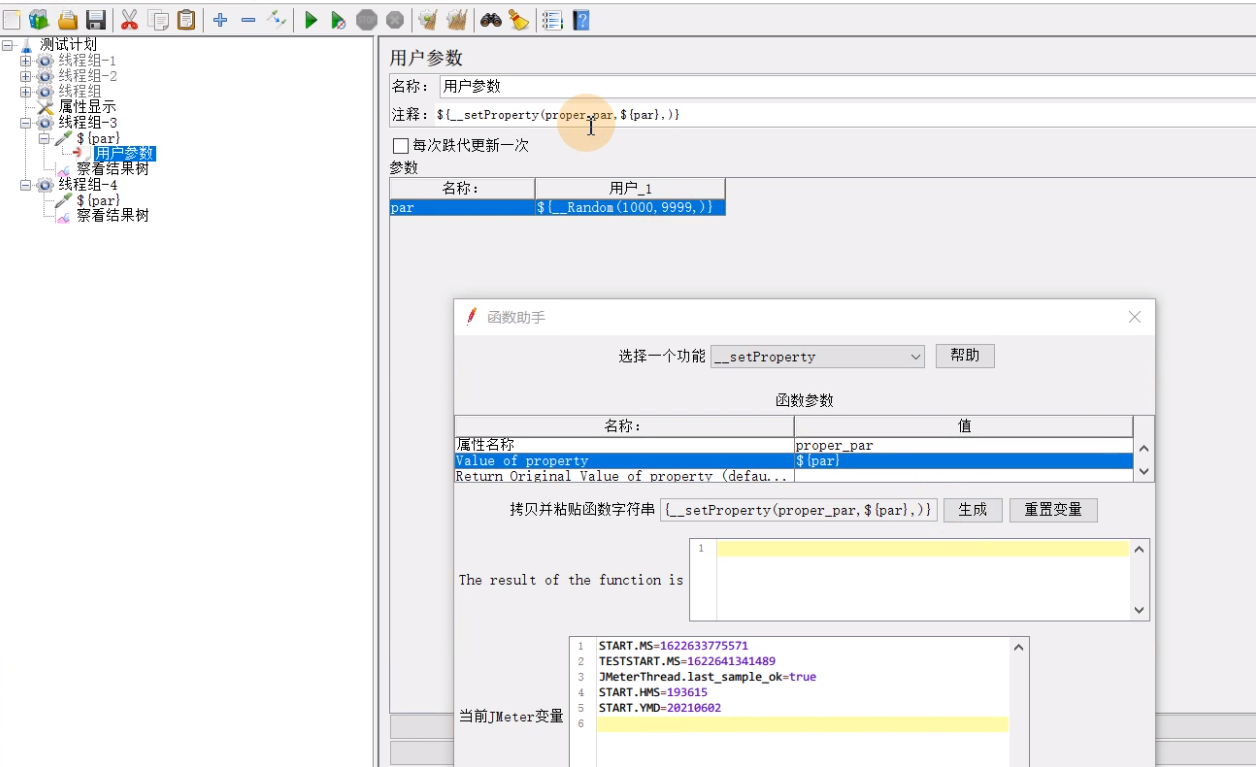
Task: Click the Open folder toolbar icon
Action: tap(68, 19)
